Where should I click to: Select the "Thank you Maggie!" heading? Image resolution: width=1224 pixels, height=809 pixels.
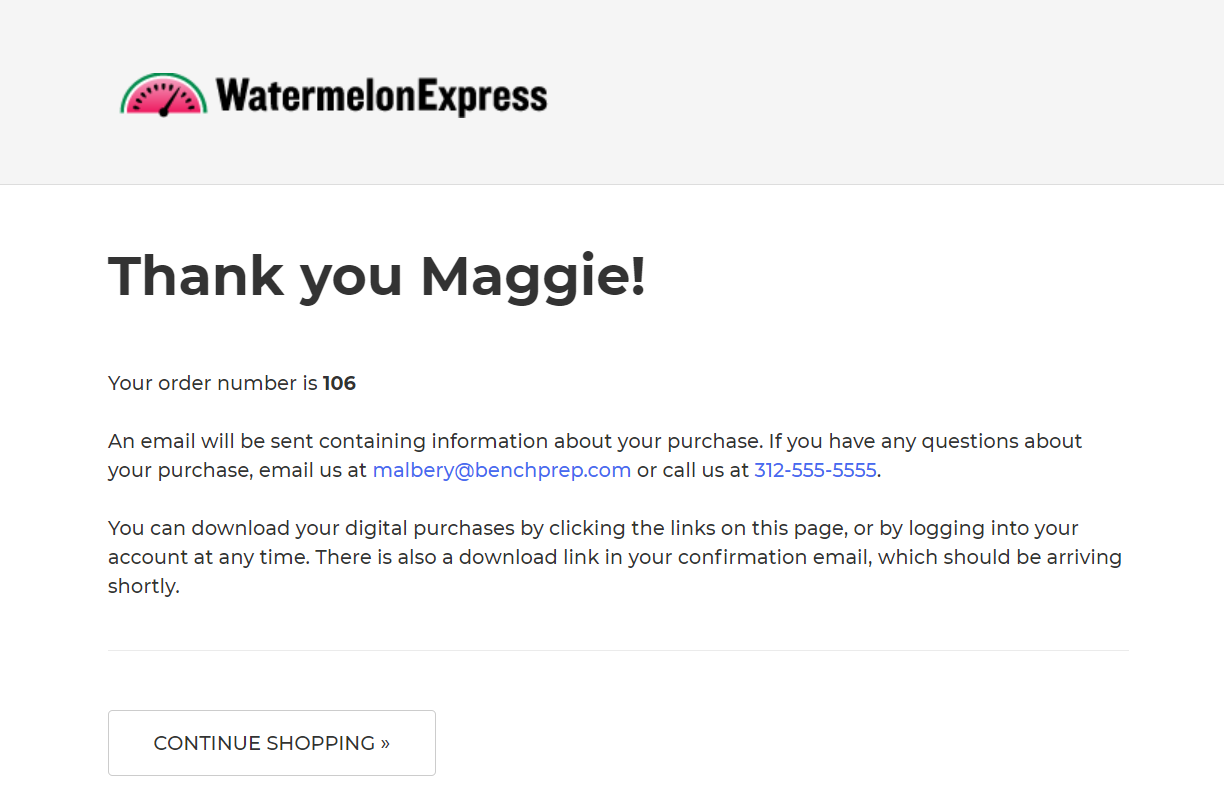(377, 276)
